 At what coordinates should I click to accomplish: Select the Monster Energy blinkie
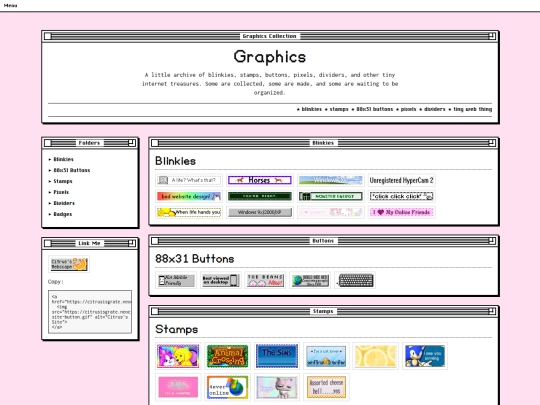[x=331, y=196]
